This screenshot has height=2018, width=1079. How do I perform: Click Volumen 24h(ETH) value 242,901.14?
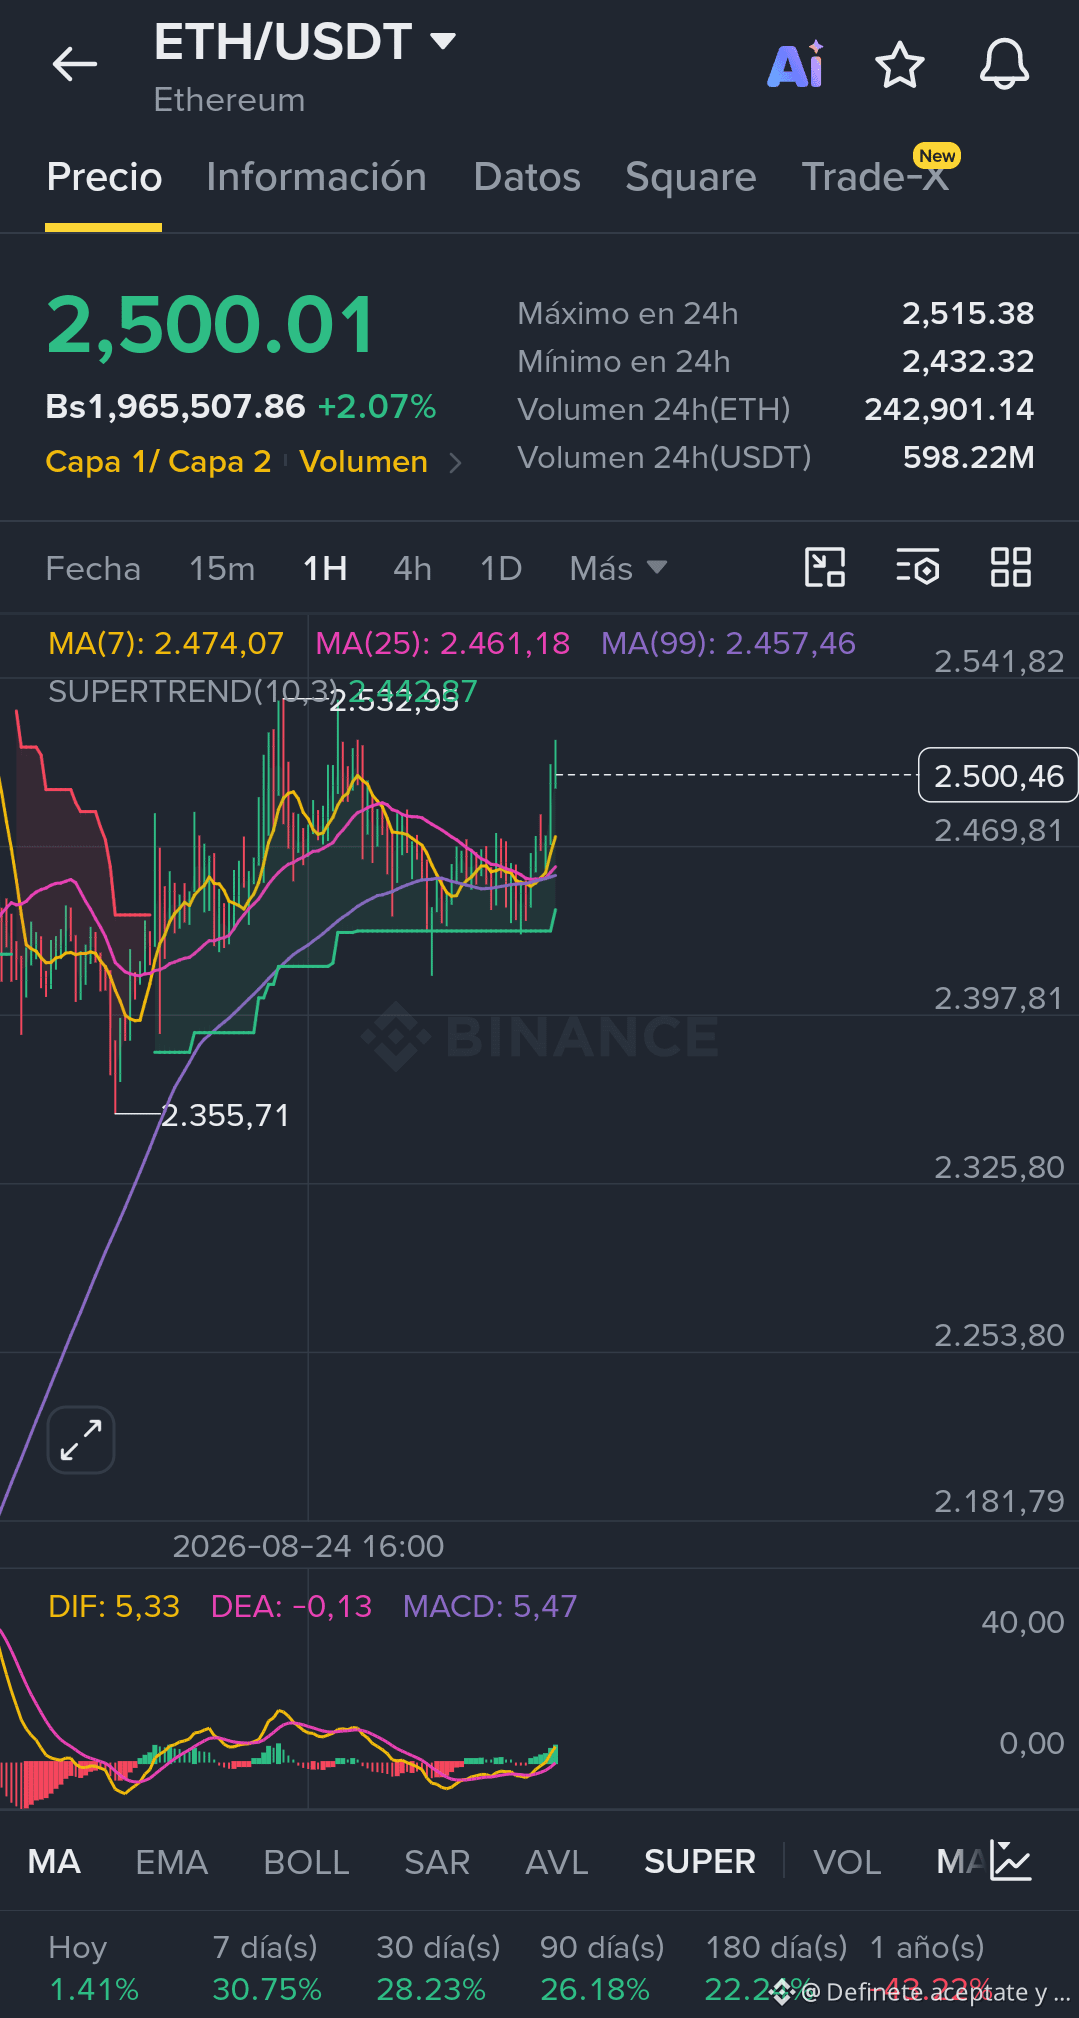pyautogui.click(x=949, y=409)
